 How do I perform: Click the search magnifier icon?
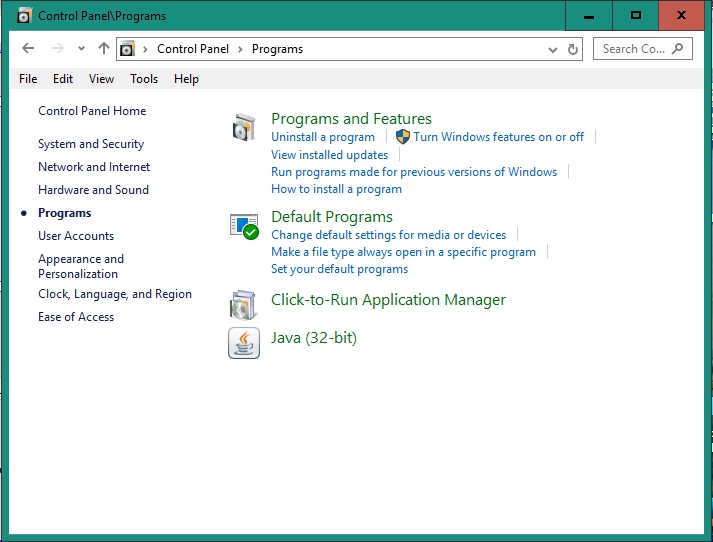click(x=678, y=48)
